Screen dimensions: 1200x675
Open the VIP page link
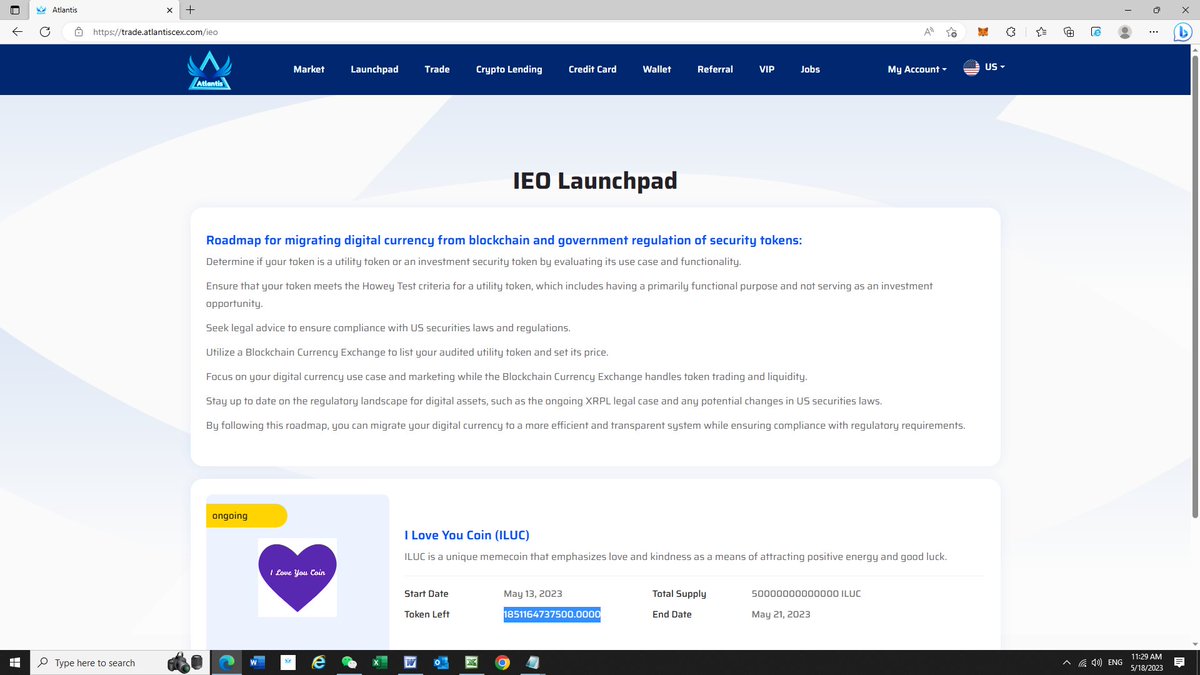pos(767,69)
